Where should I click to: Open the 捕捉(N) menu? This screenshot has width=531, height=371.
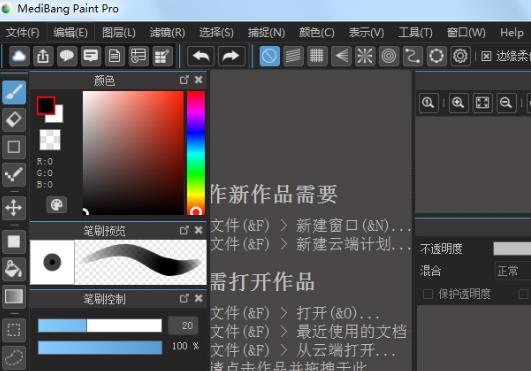(266, 32)
